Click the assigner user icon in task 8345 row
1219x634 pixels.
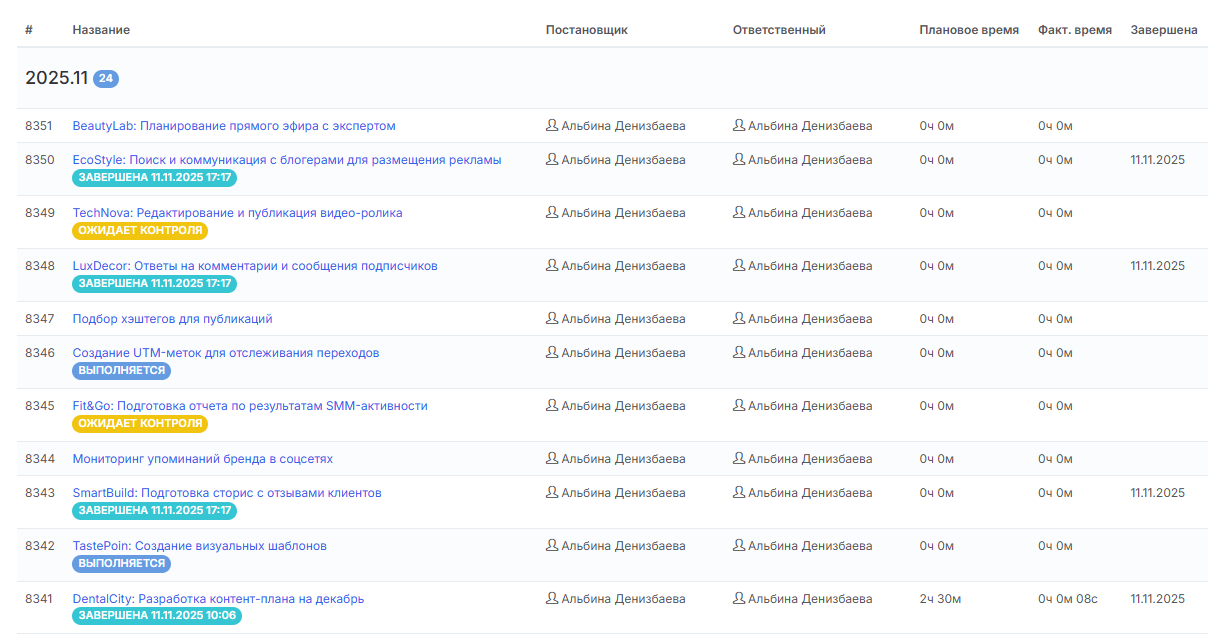[x=552, y=406]
